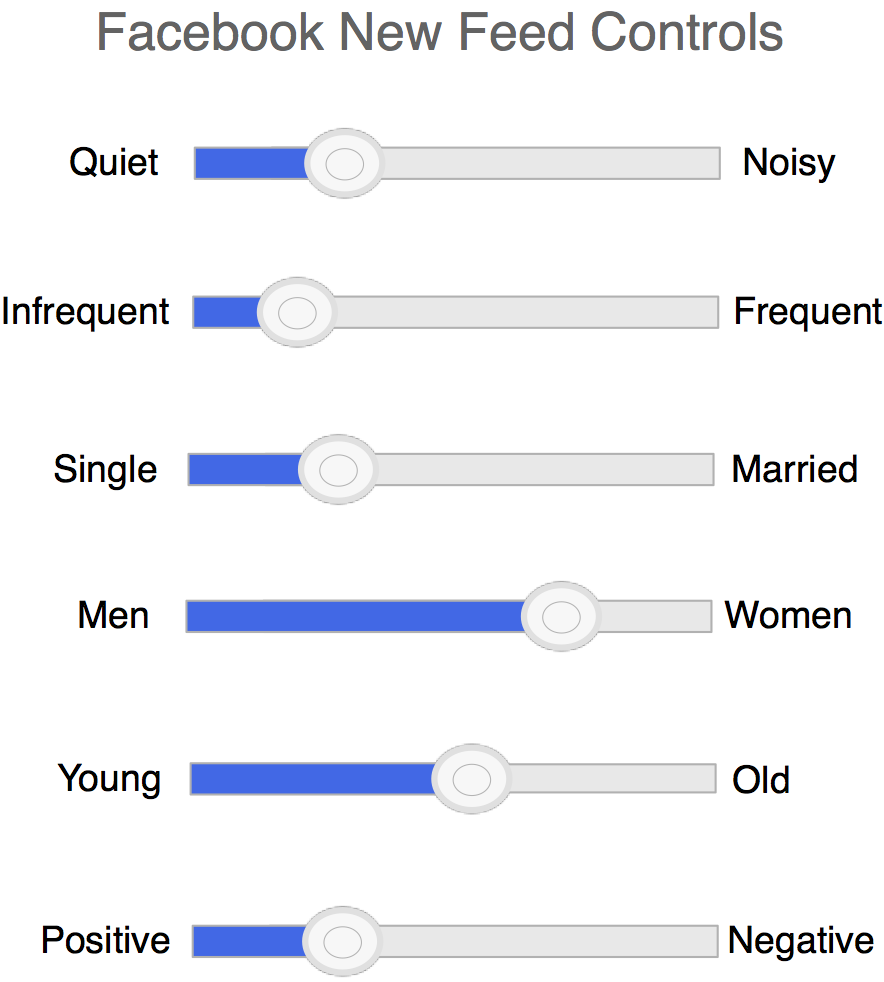Click the Old label
Viewport: 884px width, 982px height.
click(761, 780)
